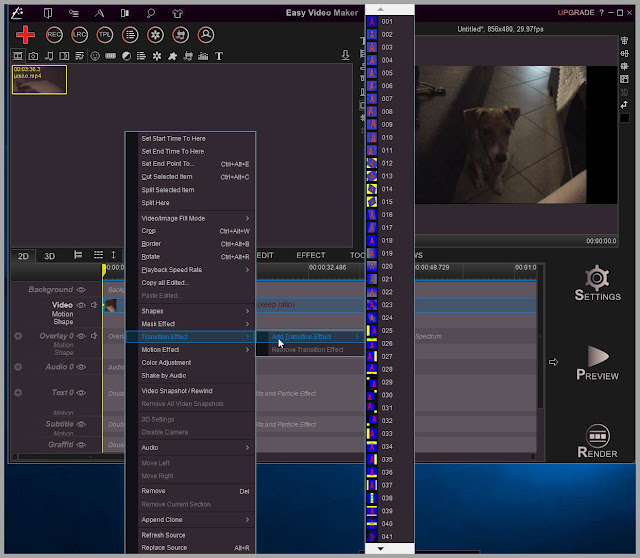Toggle visibility eye of Video track
The width and height of the screenshot is (640, 558).
pyautogui.click(x=81, y=305)
